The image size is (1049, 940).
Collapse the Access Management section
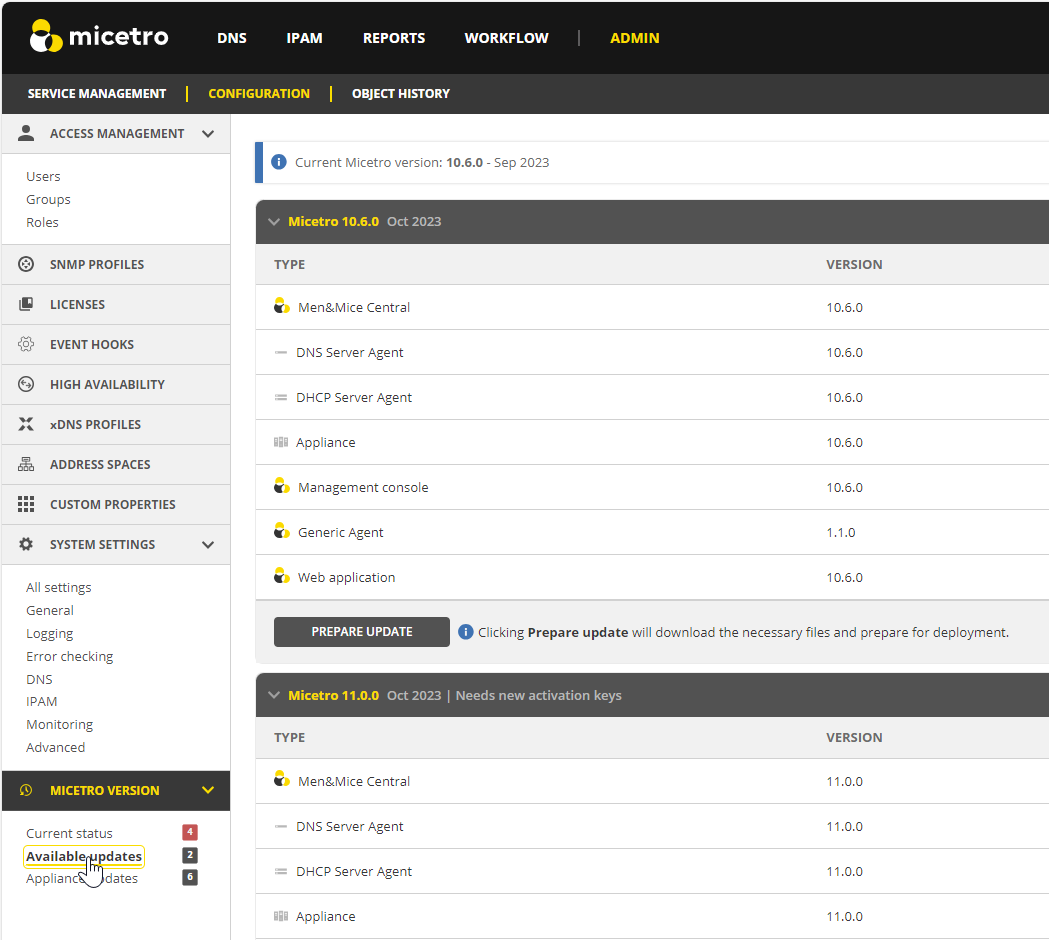click(x=208, y=133)
